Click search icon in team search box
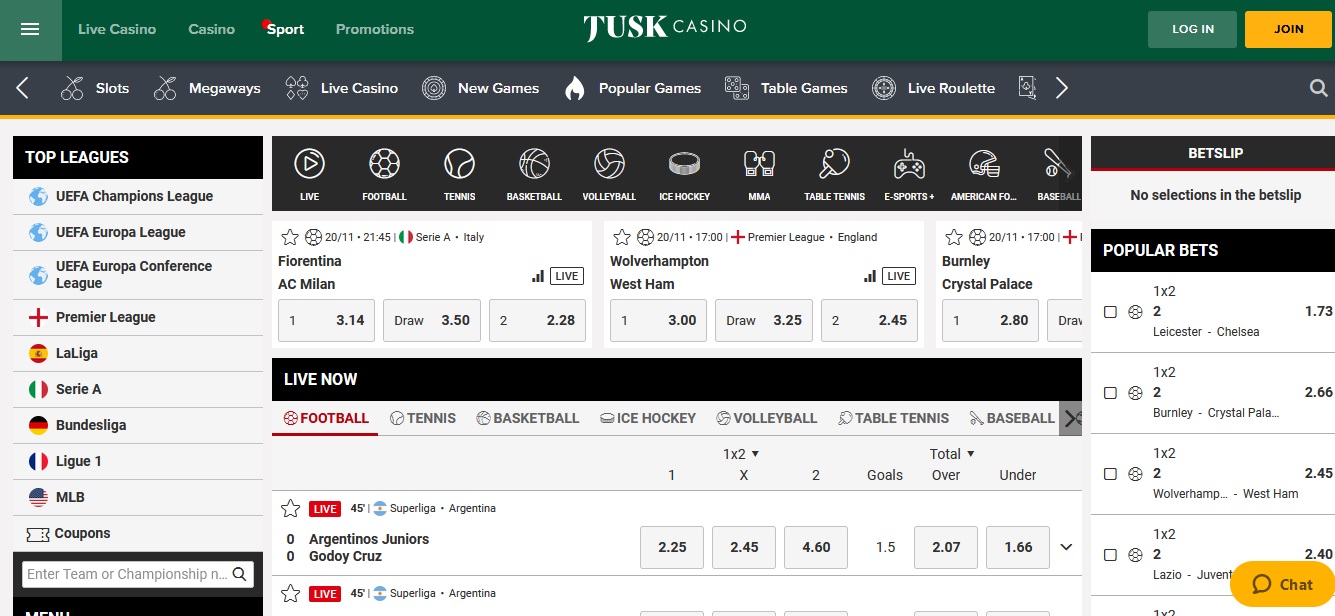 click(x=240, y=574)
